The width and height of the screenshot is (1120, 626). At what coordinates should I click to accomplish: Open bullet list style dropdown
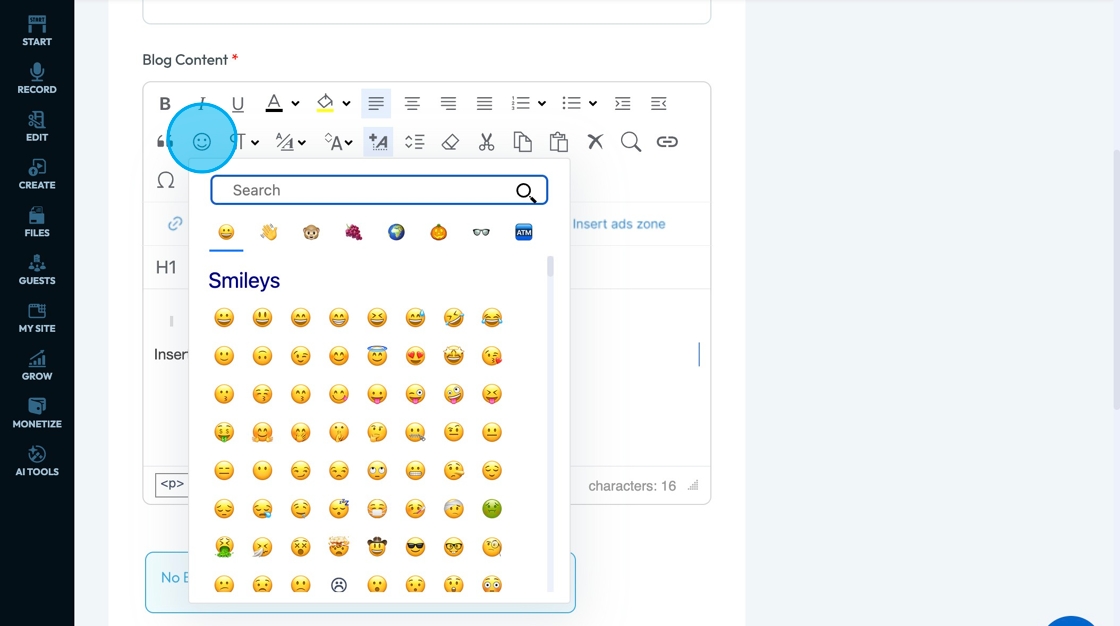[x=593, y=104]
